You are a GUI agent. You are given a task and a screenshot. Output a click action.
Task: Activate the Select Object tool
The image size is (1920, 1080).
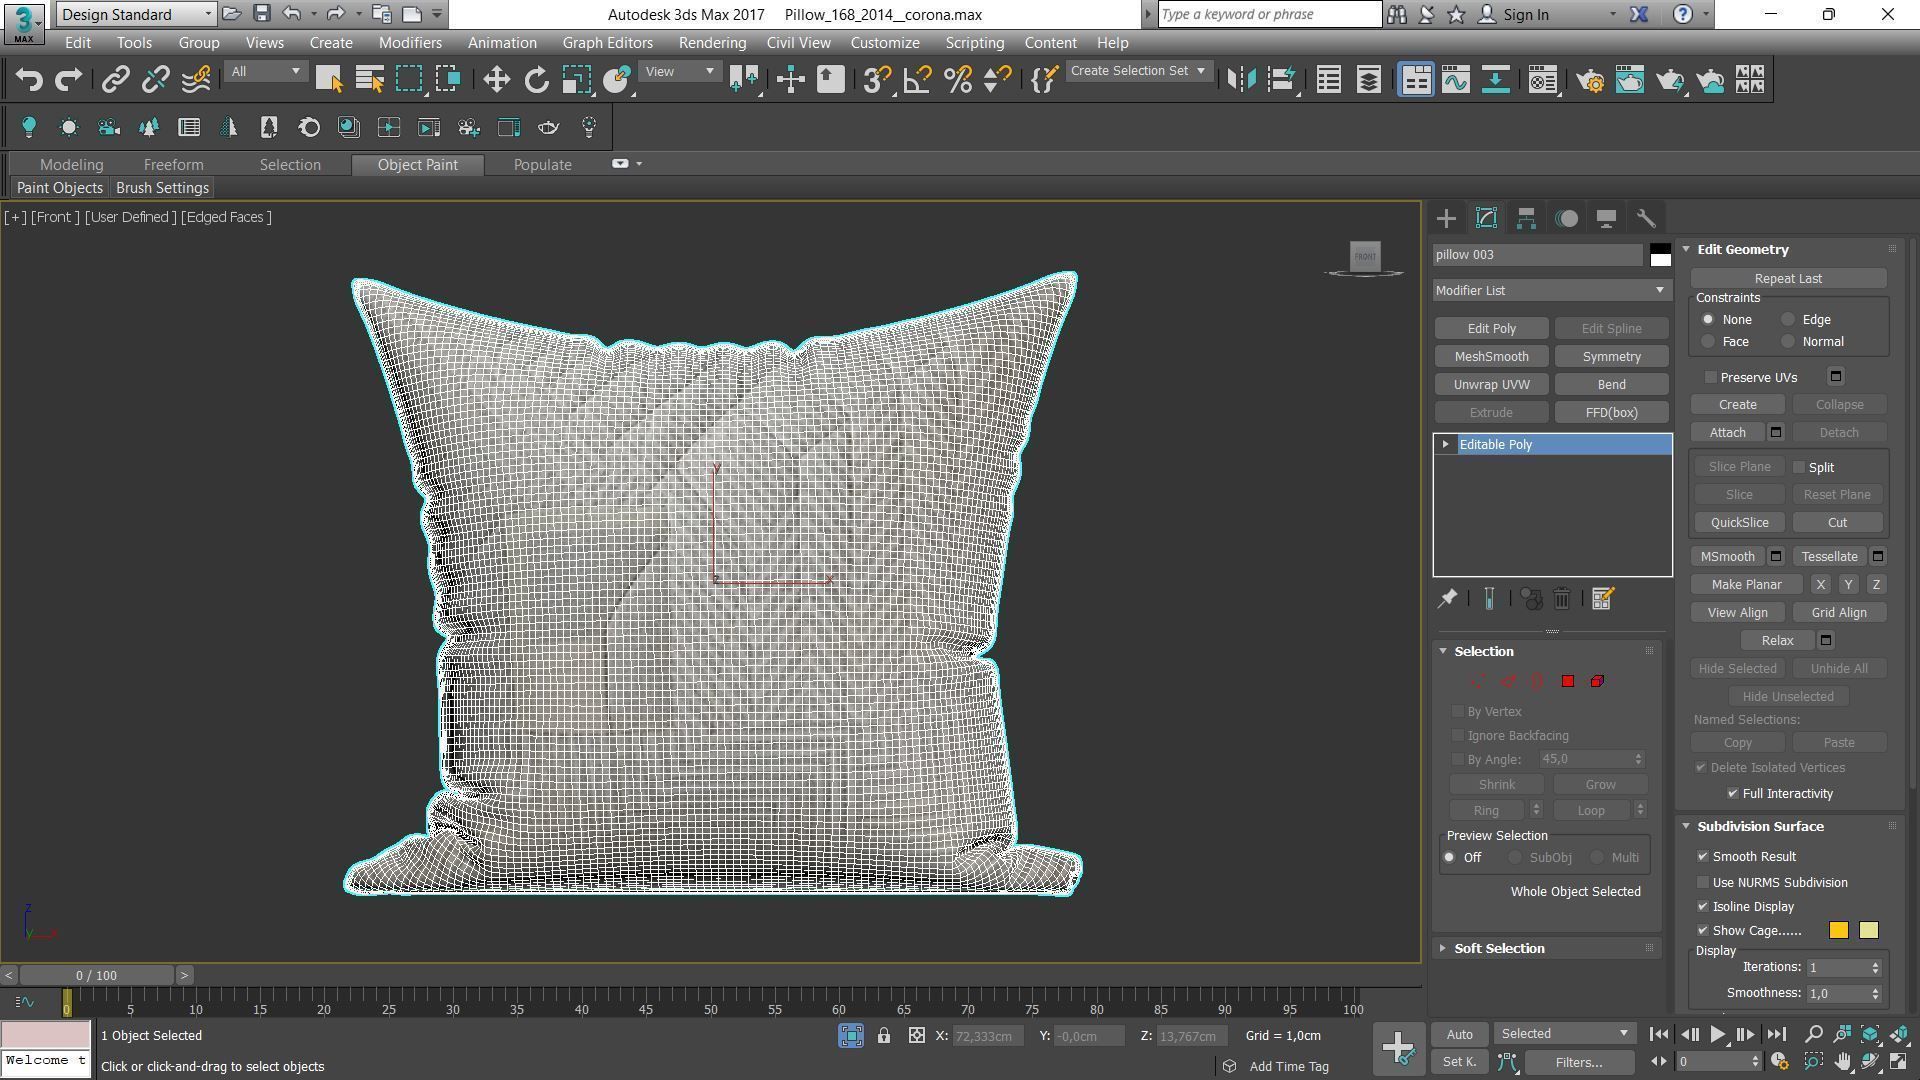coord(329,80)
